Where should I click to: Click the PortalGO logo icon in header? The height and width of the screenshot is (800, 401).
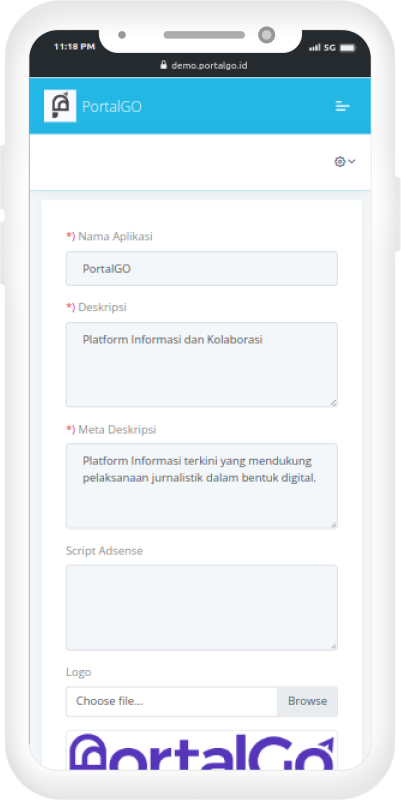(60, 106)
